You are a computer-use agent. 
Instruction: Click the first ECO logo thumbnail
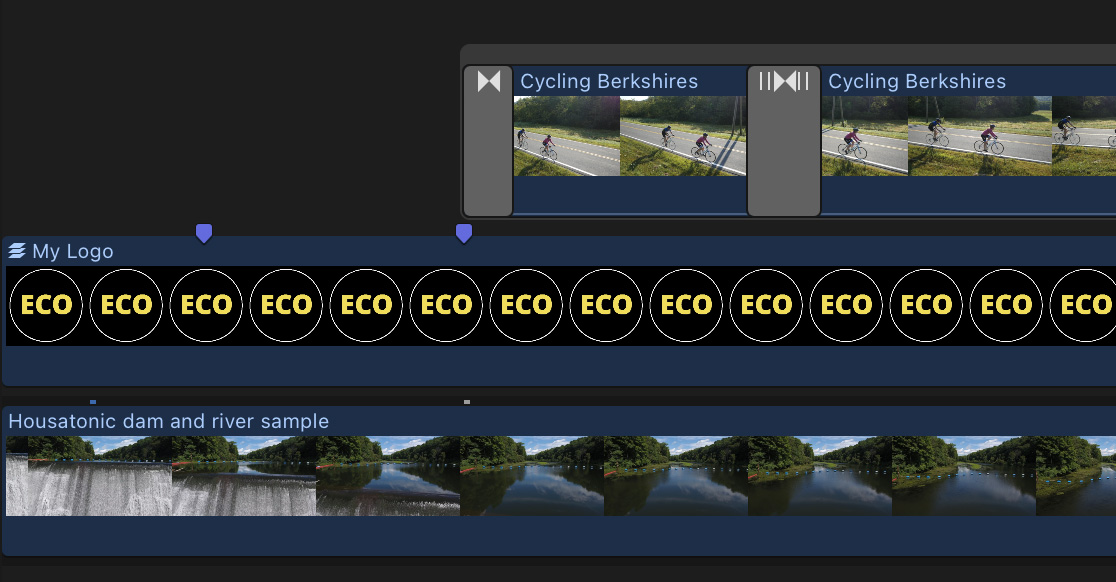(46, 305)
